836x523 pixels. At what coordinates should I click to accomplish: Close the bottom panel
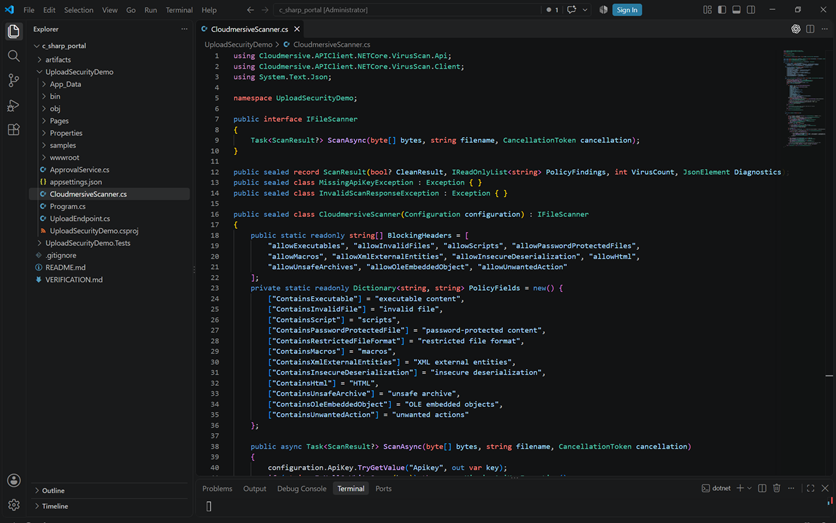coord(825,488)
